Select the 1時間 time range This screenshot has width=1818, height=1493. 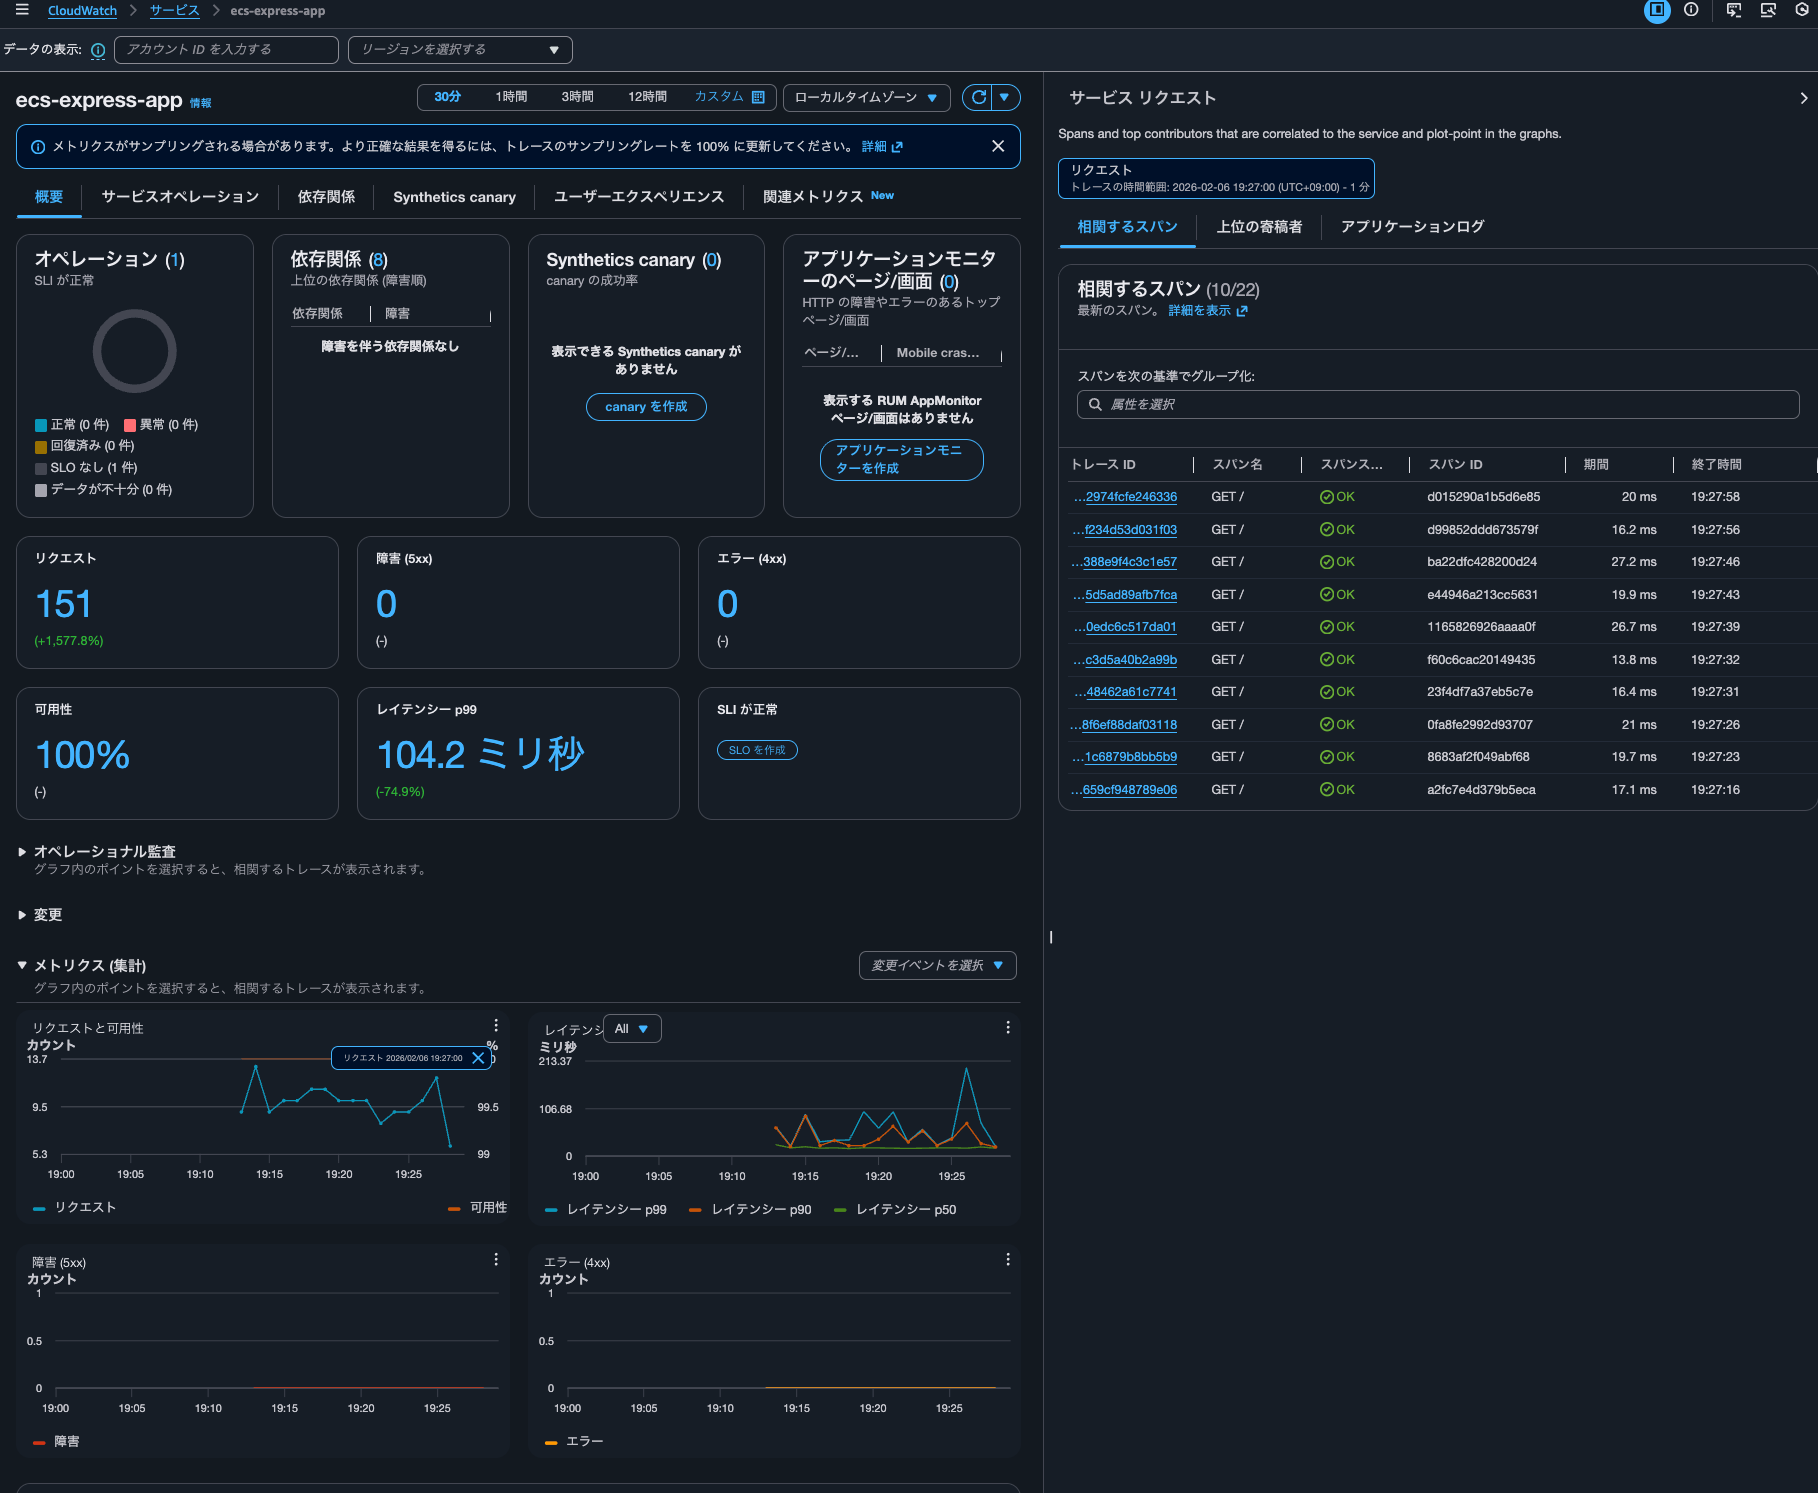coord(511,97)
